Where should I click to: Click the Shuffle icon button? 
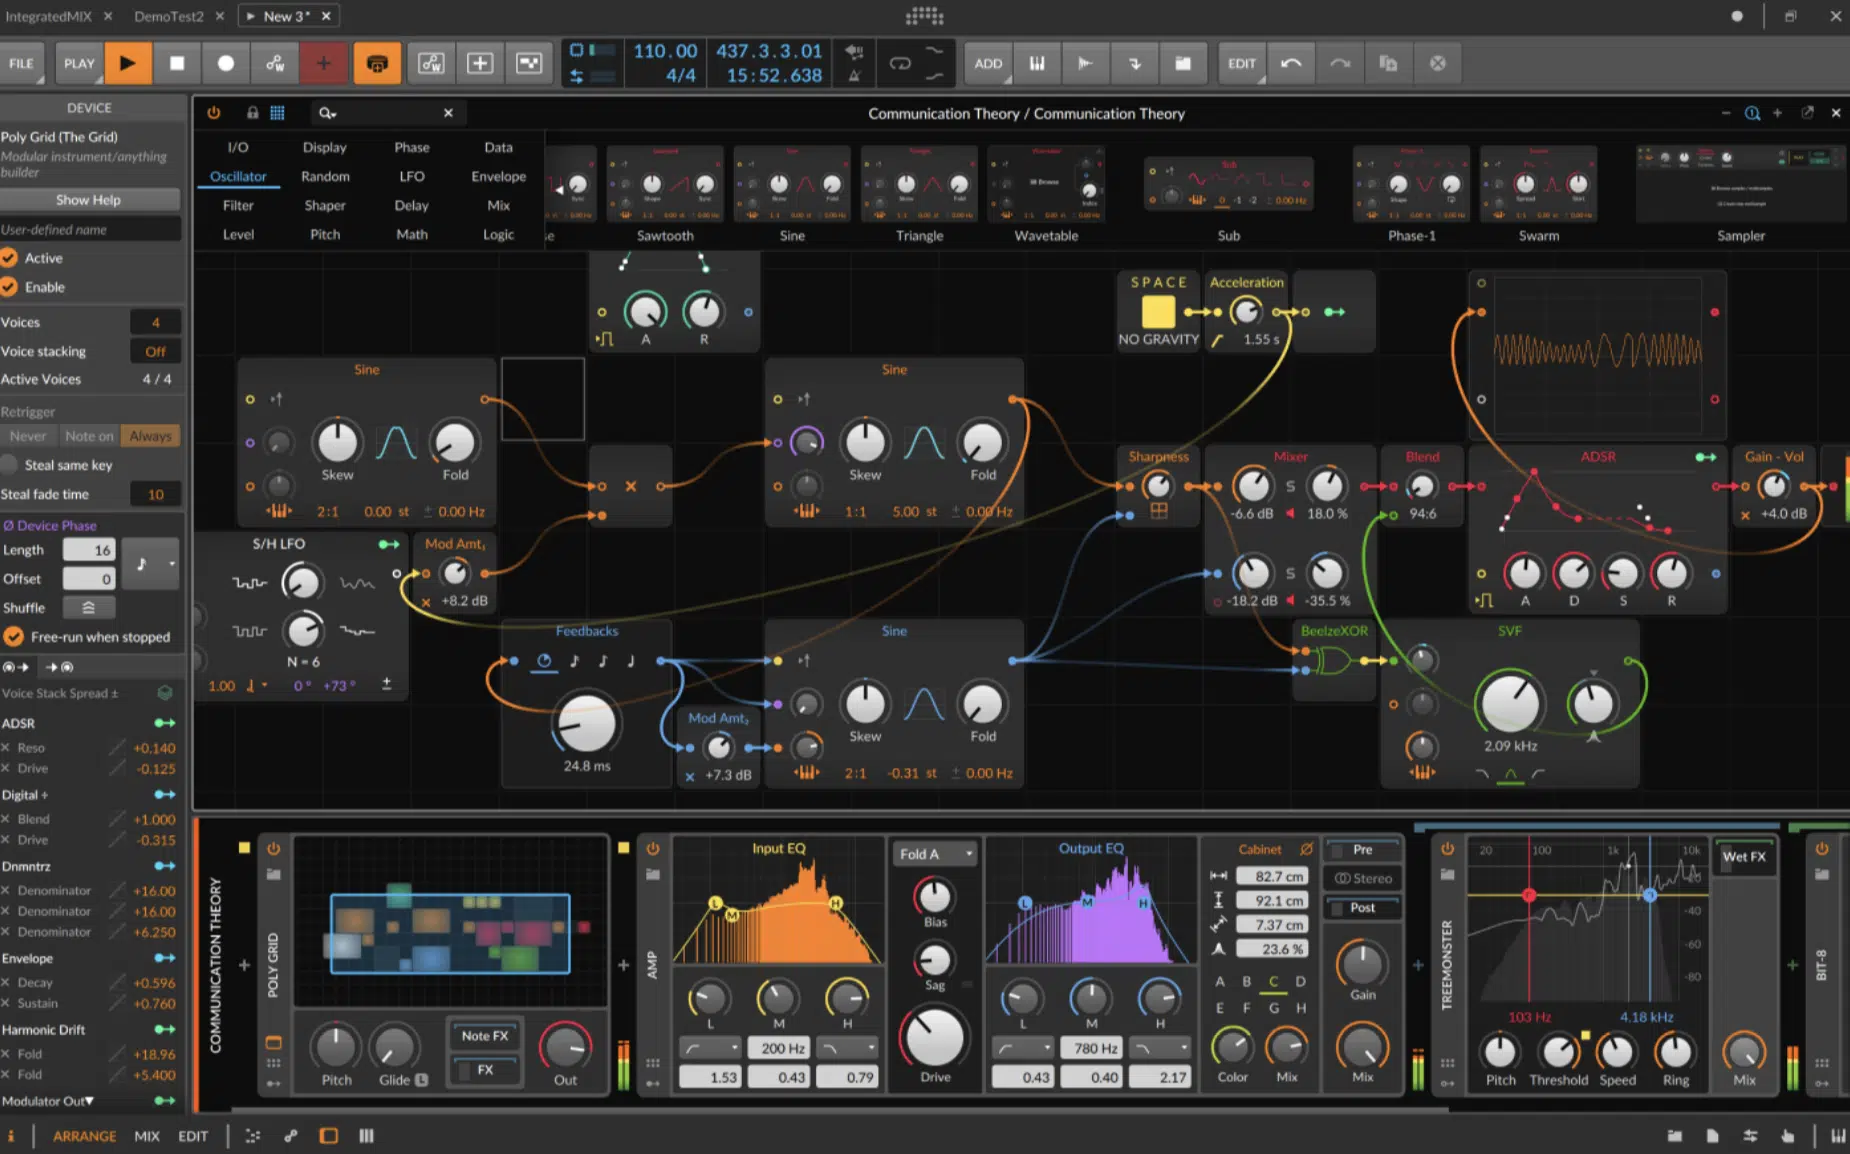pos(88,607)
